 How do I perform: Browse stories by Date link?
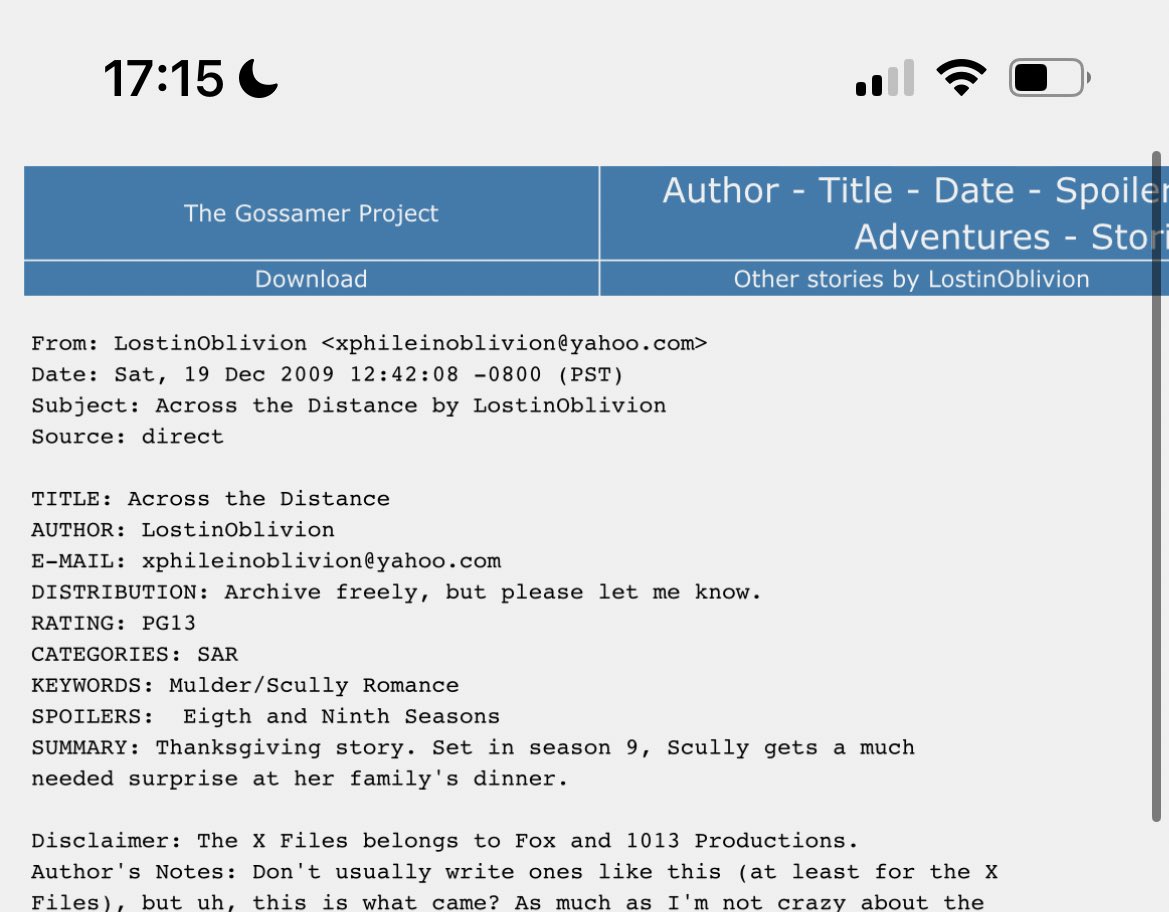coord(974,190)
